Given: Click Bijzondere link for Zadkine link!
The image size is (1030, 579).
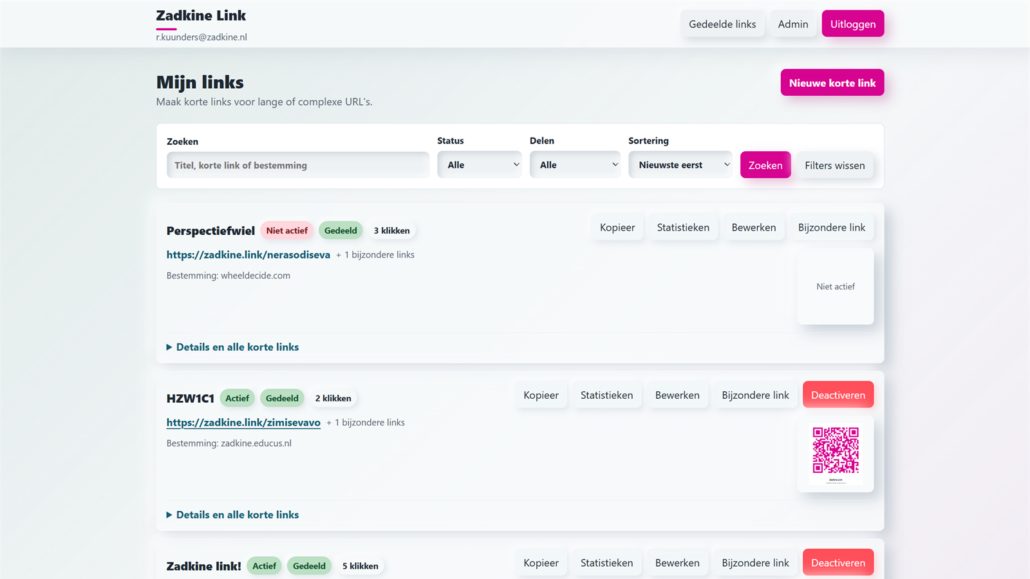Looking at the screenshot, I should (755, 563).
